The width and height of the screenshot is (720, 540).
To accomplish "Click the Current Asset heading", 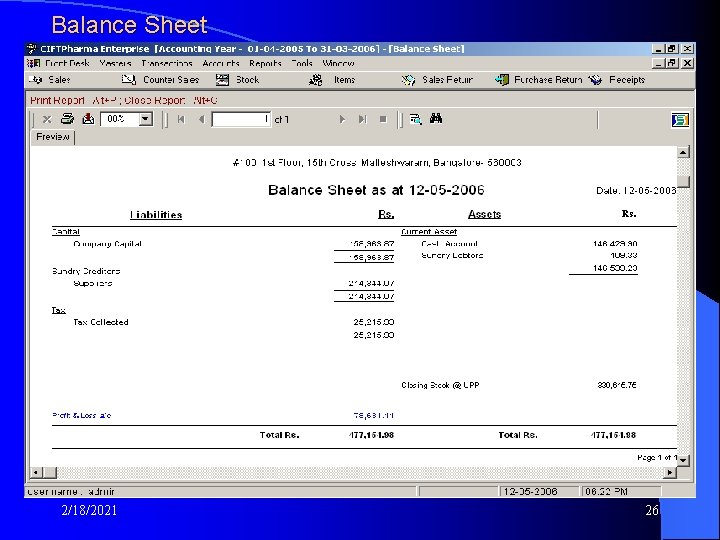I will (x=429, y=231).
